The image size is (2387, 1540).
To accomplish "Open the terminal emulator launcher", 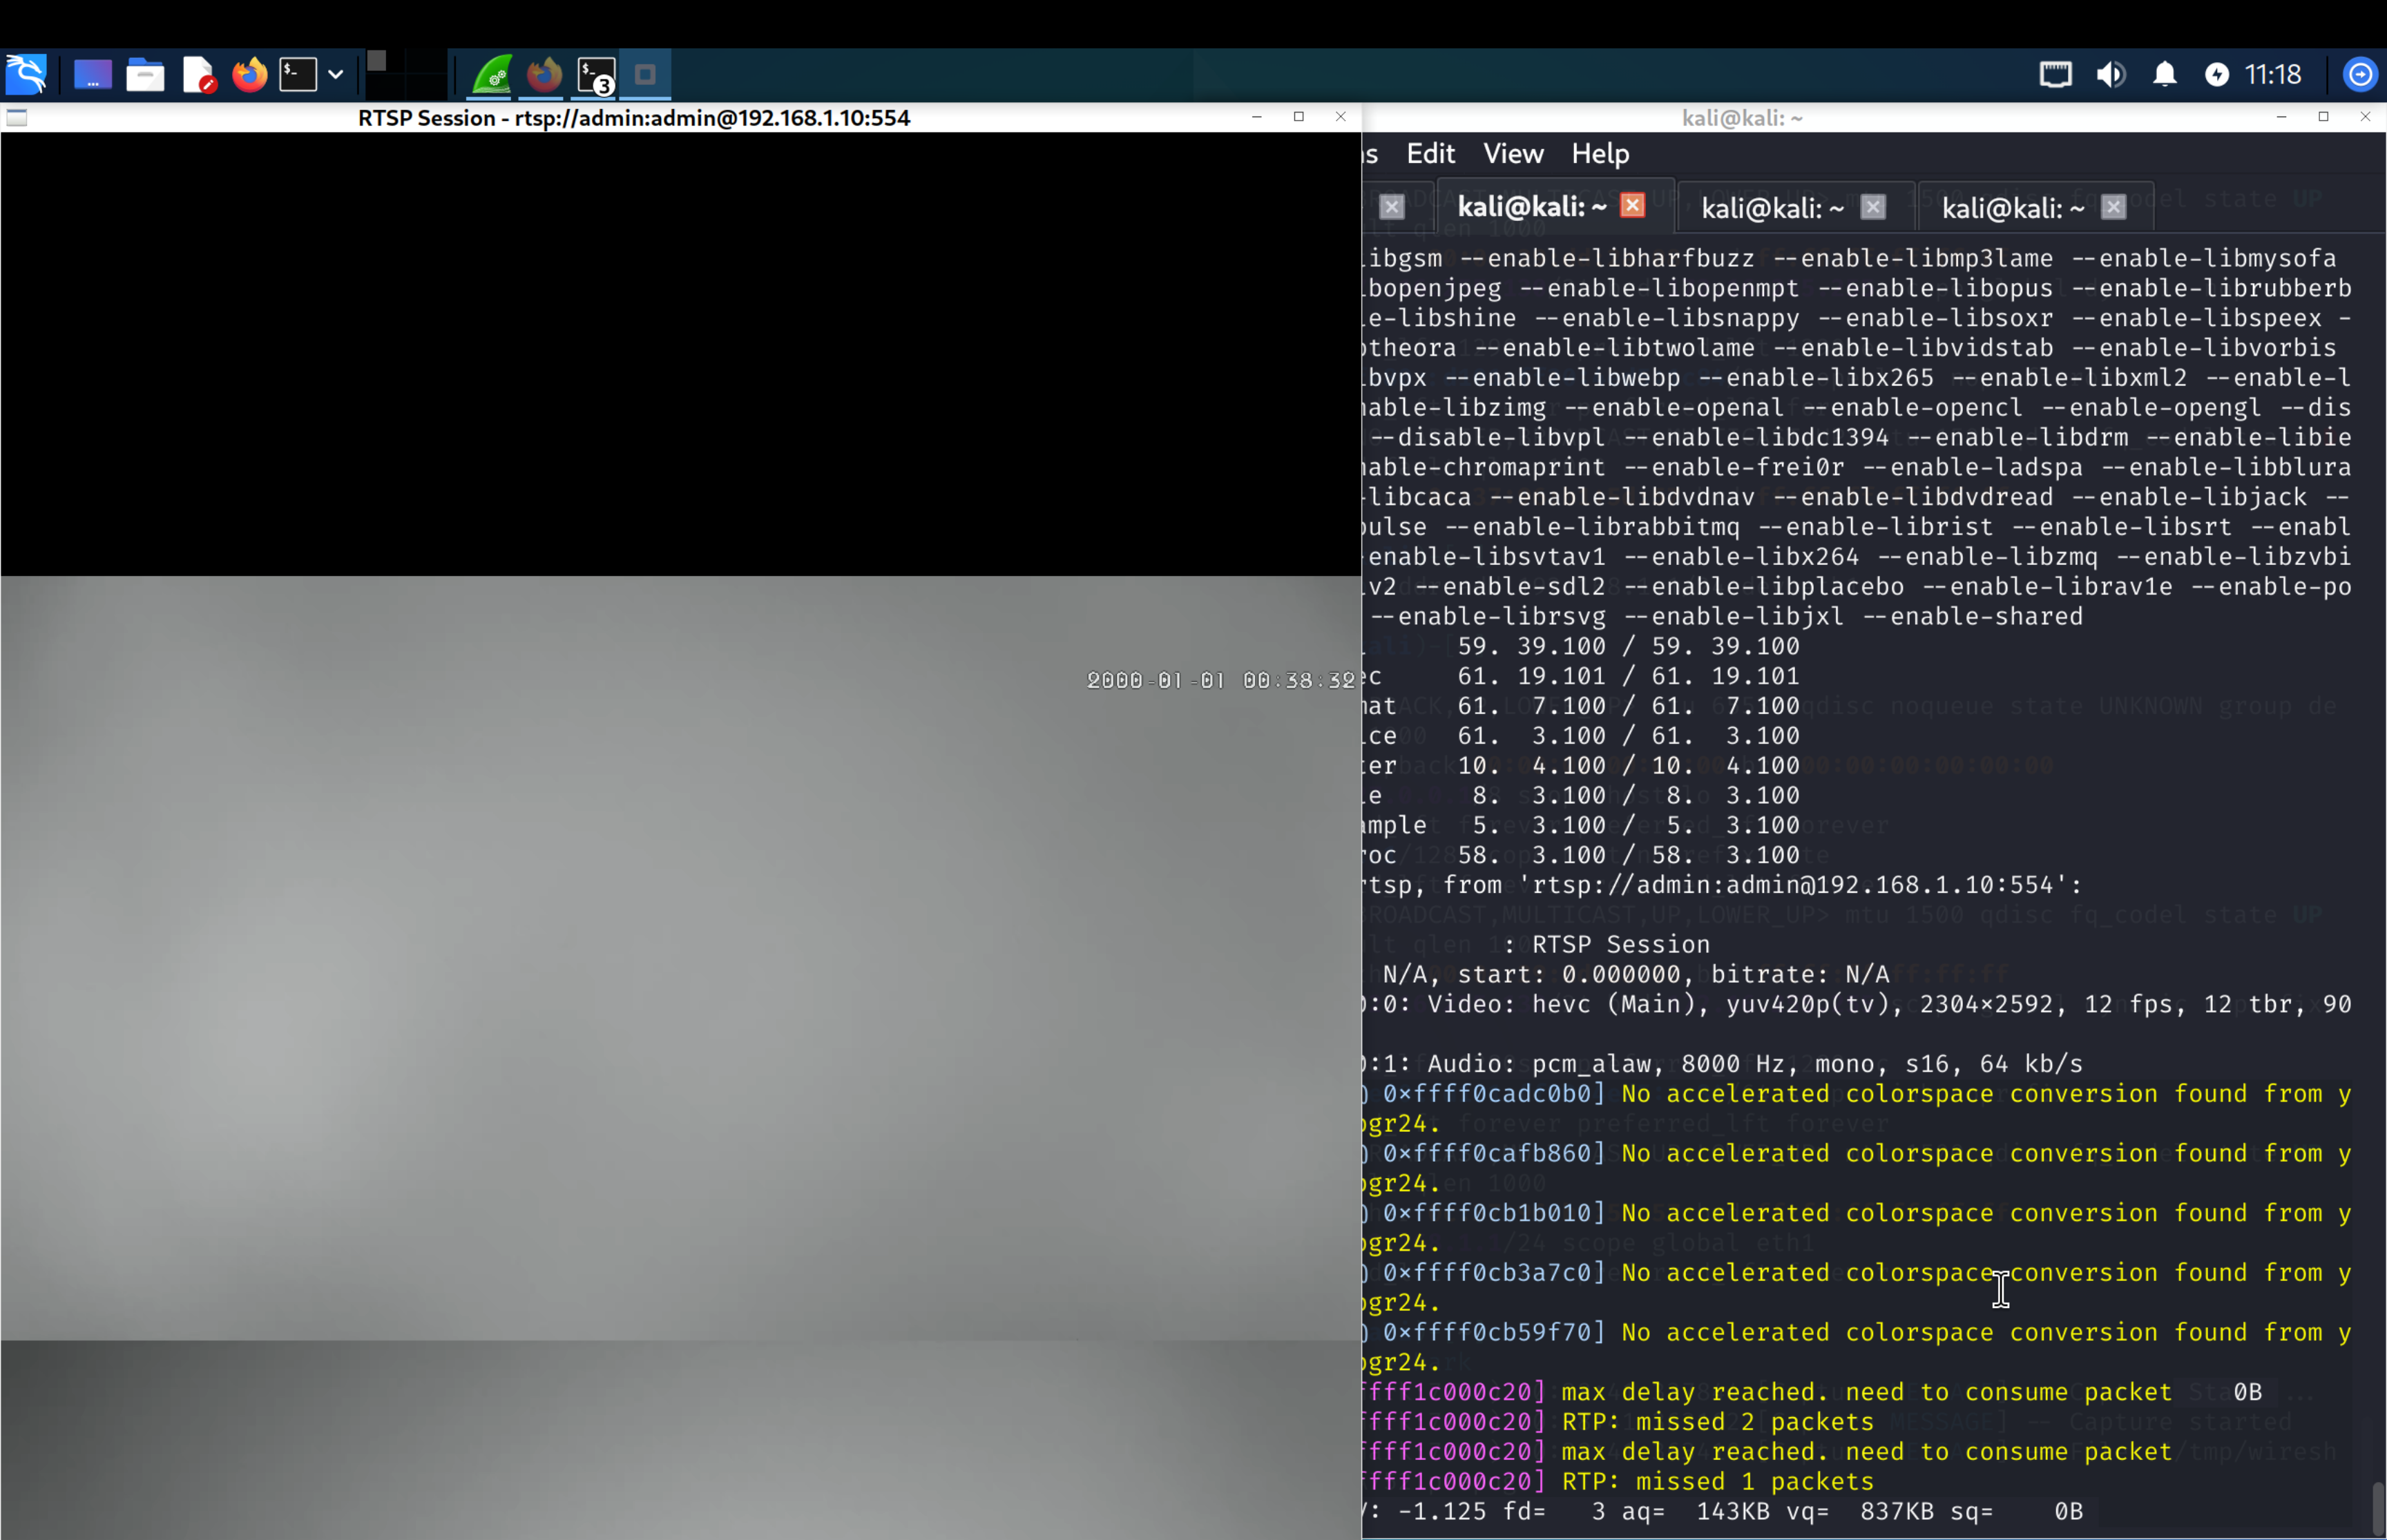I will coord(298,75).
